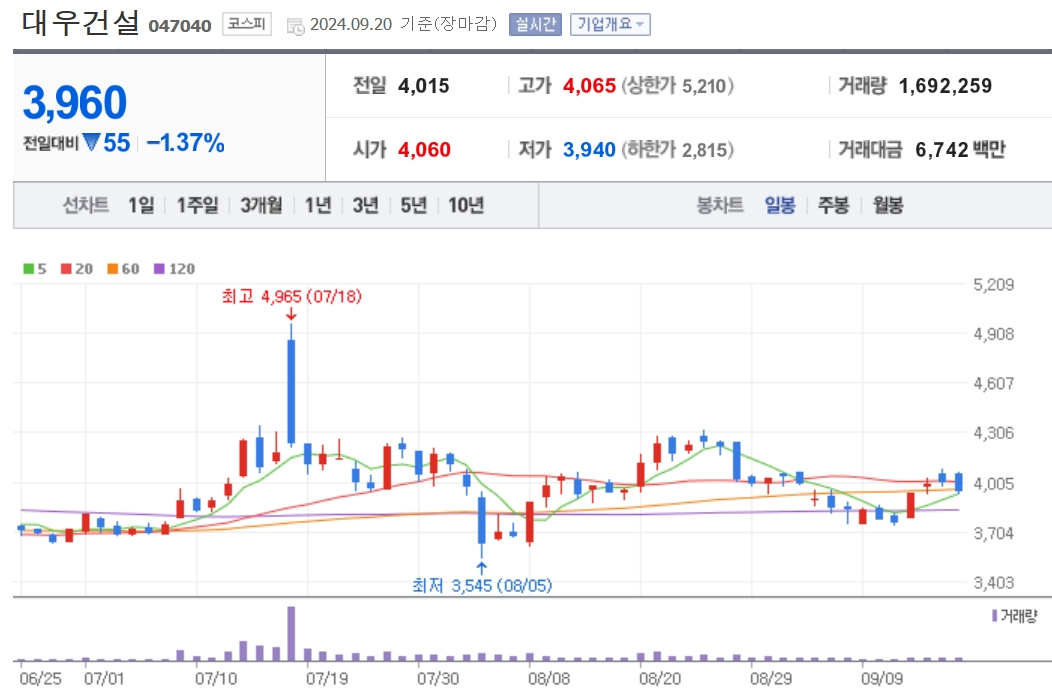The width and height of the screenshot is (1052, 698).
Task: Click the 08/08 date axis label
Action: tap(549, 679)
